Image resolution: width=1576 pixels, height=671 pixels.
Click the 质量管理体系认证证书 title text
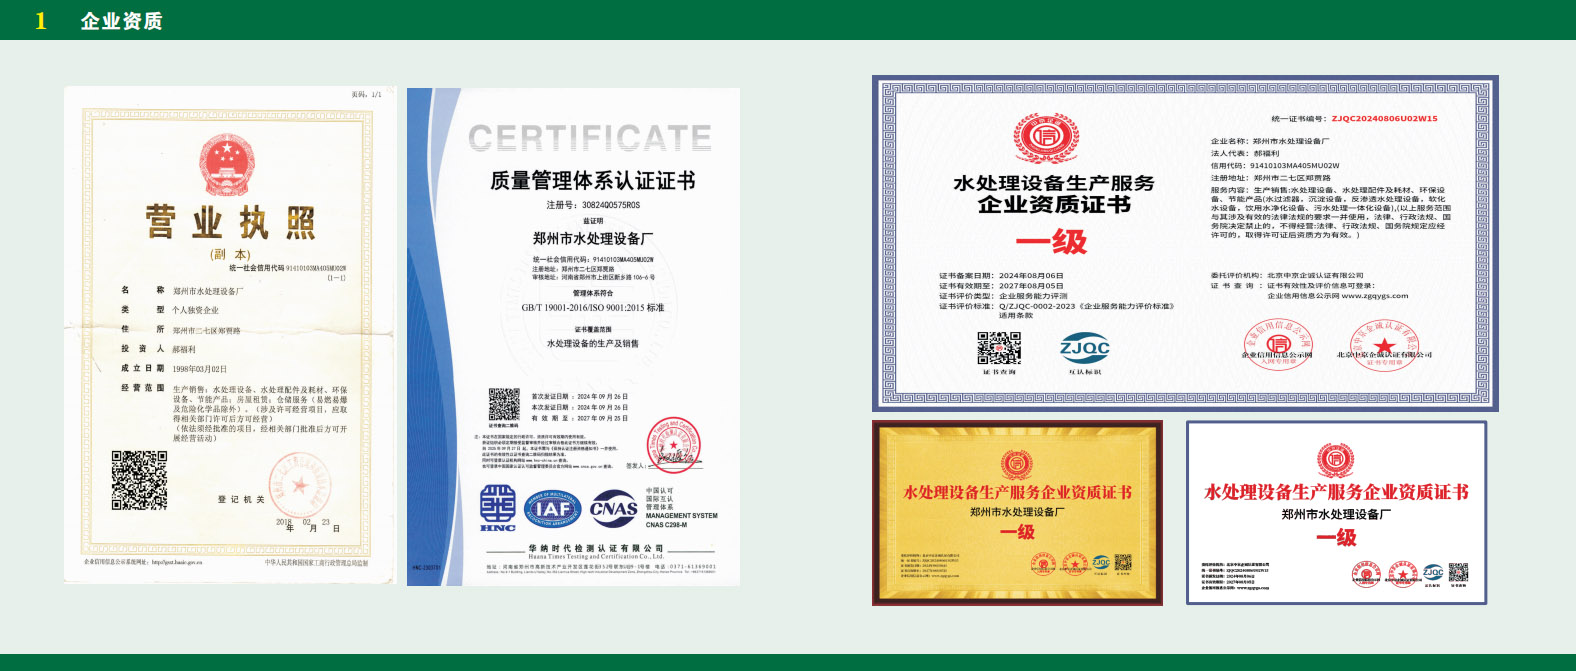(593, 181)
